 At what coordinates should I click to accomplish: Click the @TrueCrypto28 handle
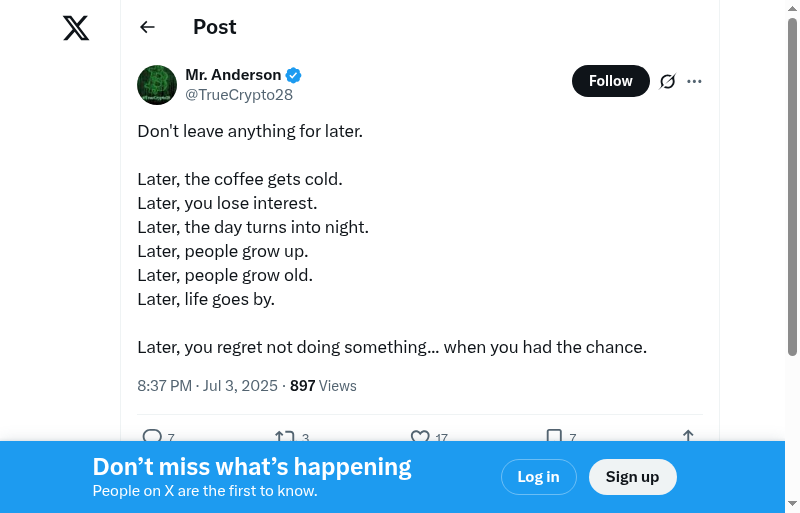coord(239,95)
